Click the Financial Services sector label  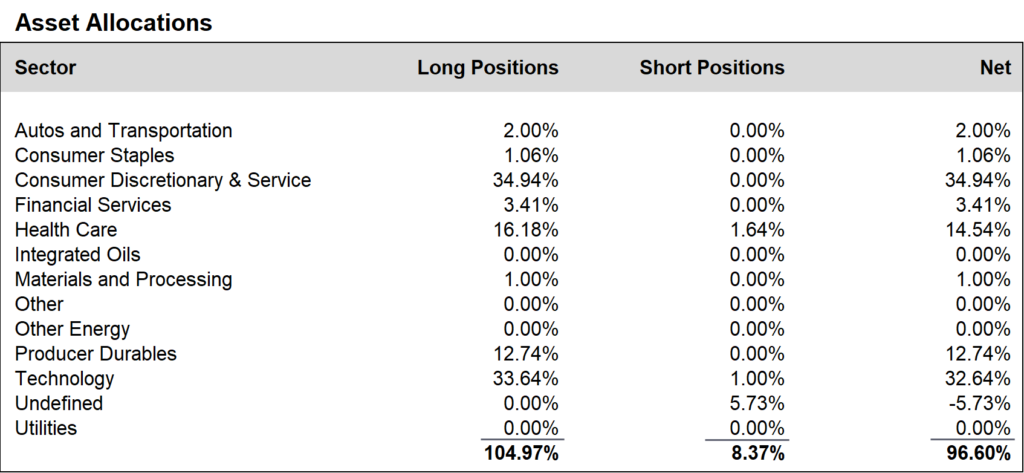93,205
